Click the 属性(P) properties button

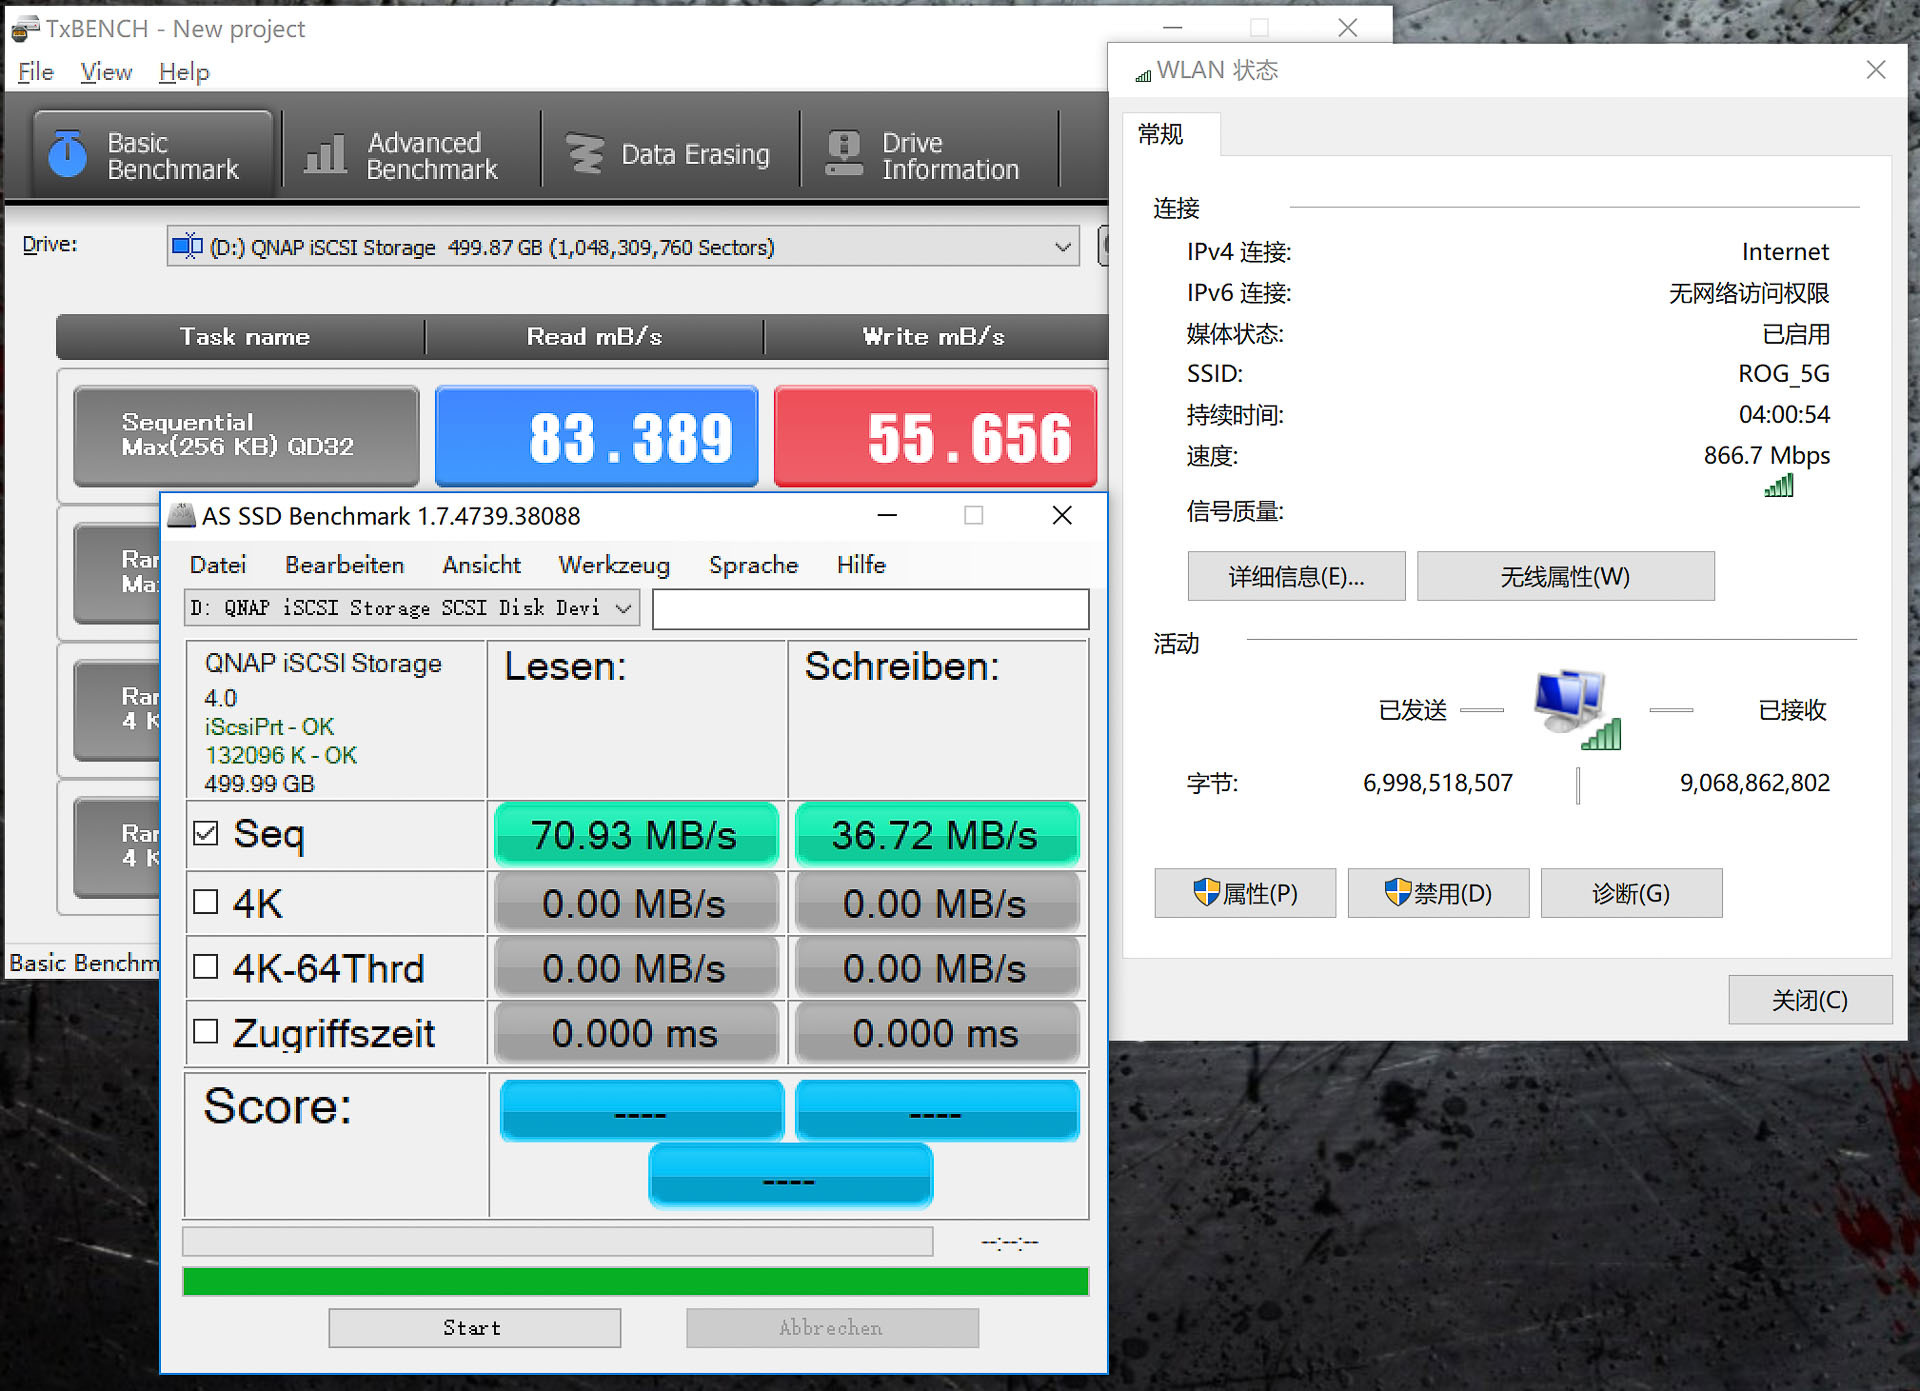pos(1245,893)
